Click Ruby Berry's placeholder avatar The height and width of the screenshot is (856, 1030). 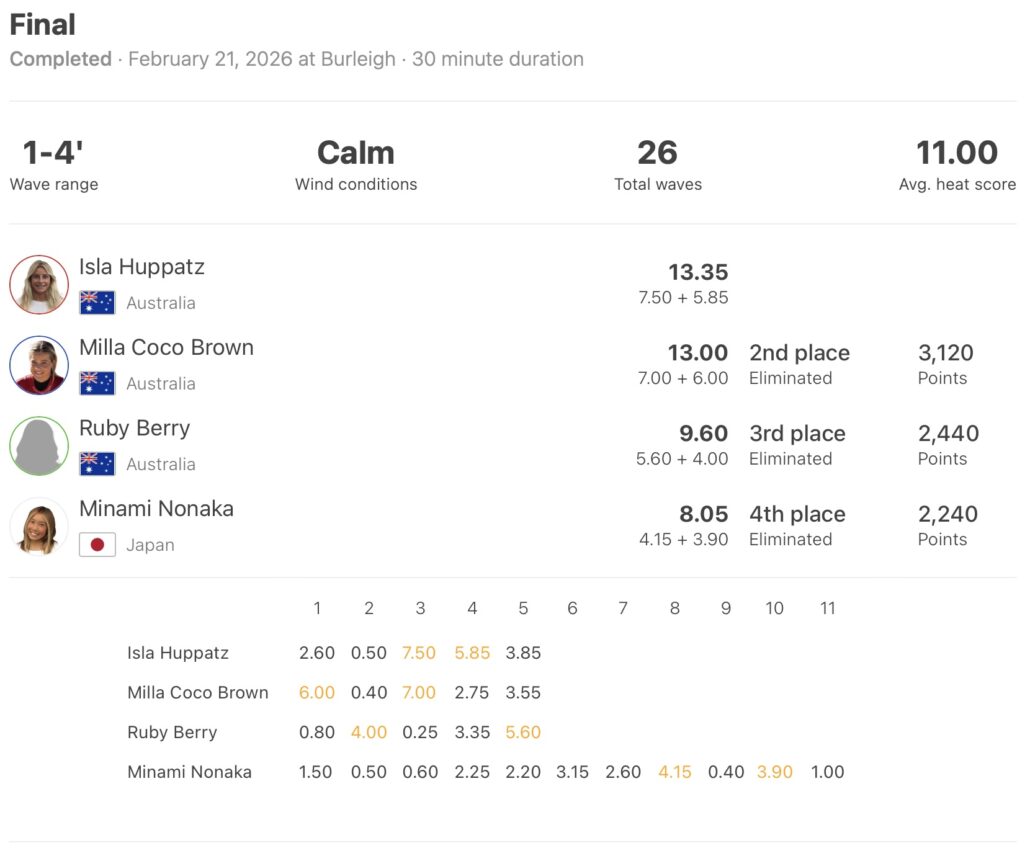(x=39, y=446)
